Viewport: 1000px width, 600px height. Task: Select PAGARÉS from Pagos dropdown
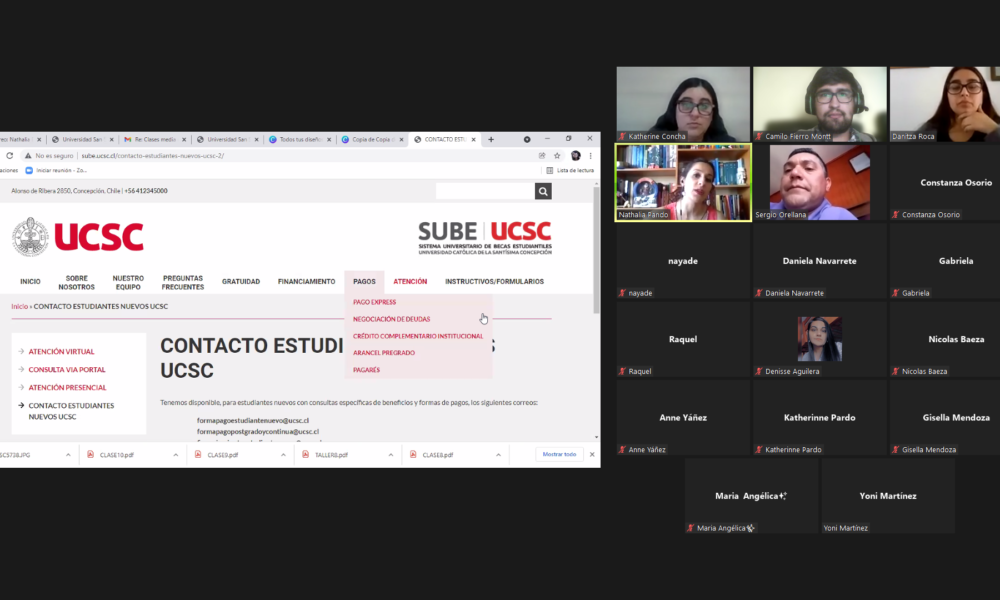tap(366, 370)
